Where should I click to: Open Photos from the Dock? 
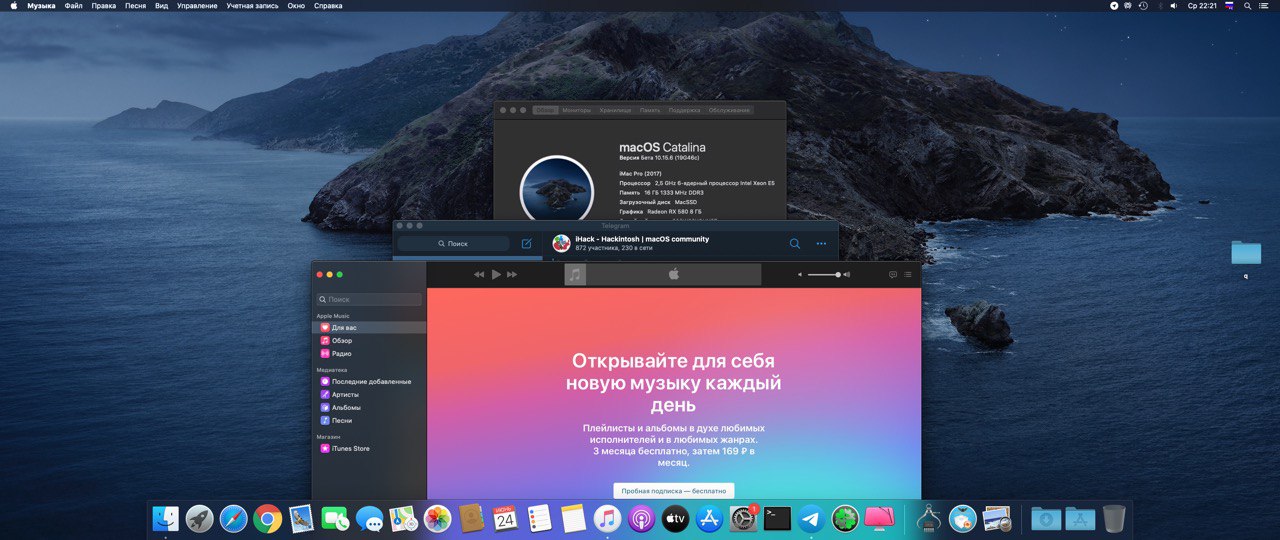pos(437,518)
